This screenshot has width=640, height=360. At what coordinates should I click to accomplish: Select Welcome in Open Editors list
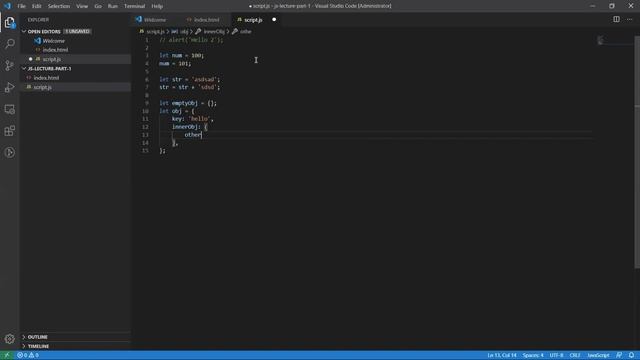click(x=53, y=41)
